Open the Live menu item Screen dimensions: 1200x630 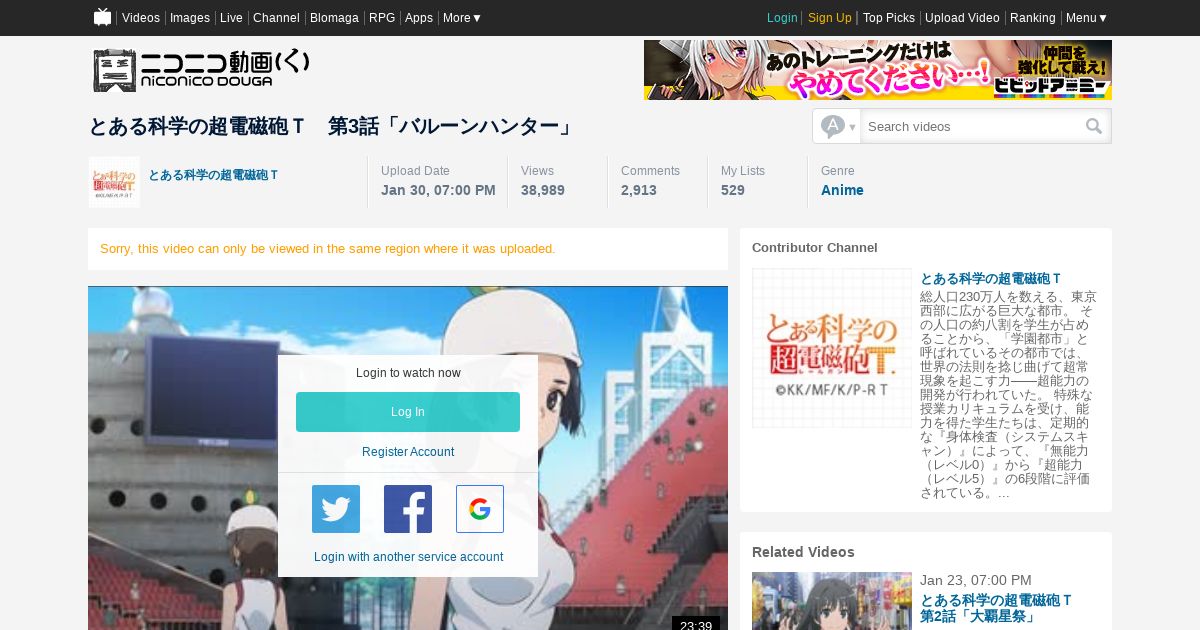click(231, 18)
